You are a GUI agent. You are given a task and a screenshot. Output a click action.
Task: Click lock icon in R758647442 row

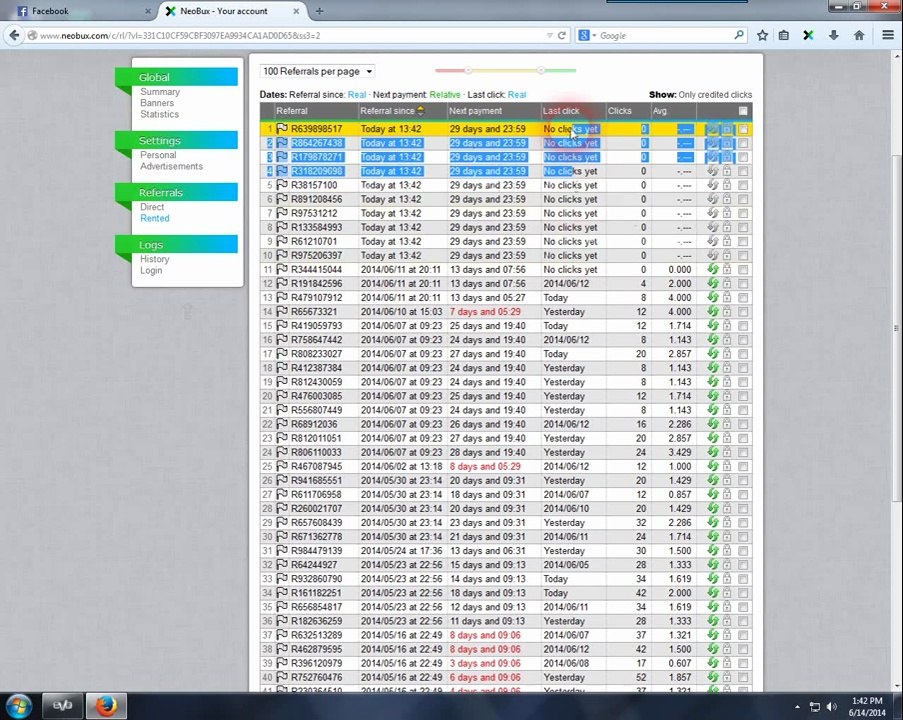[x=727, y=339]
